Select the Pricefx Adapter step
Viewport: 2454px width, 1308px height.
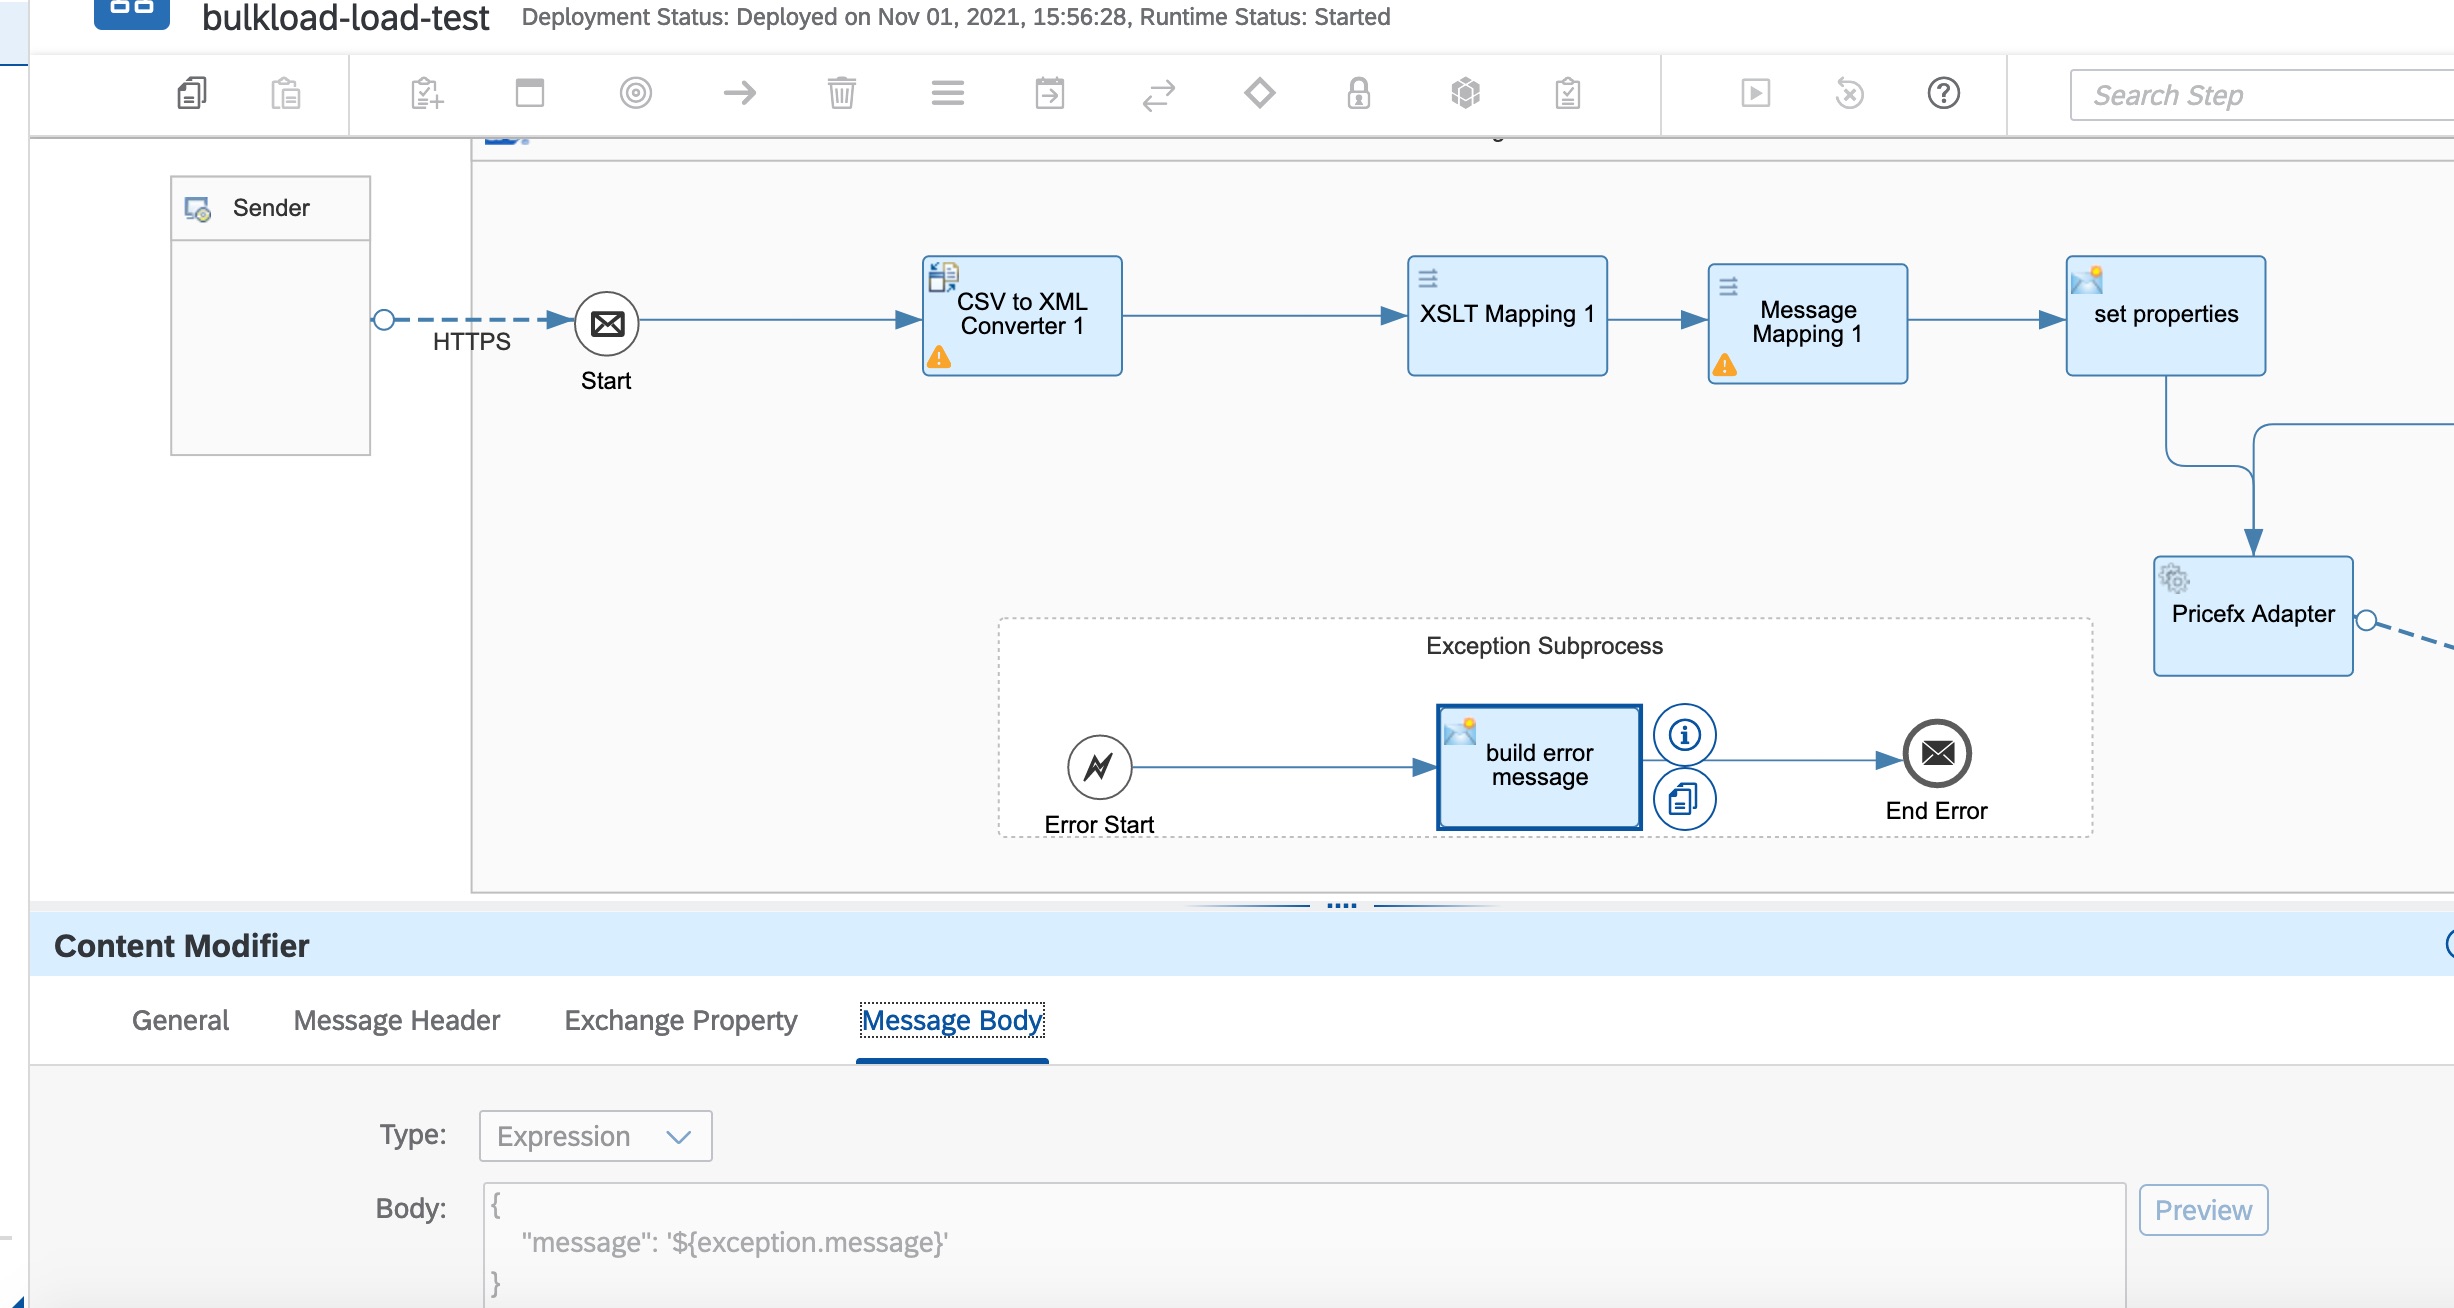click(2252, 616)
